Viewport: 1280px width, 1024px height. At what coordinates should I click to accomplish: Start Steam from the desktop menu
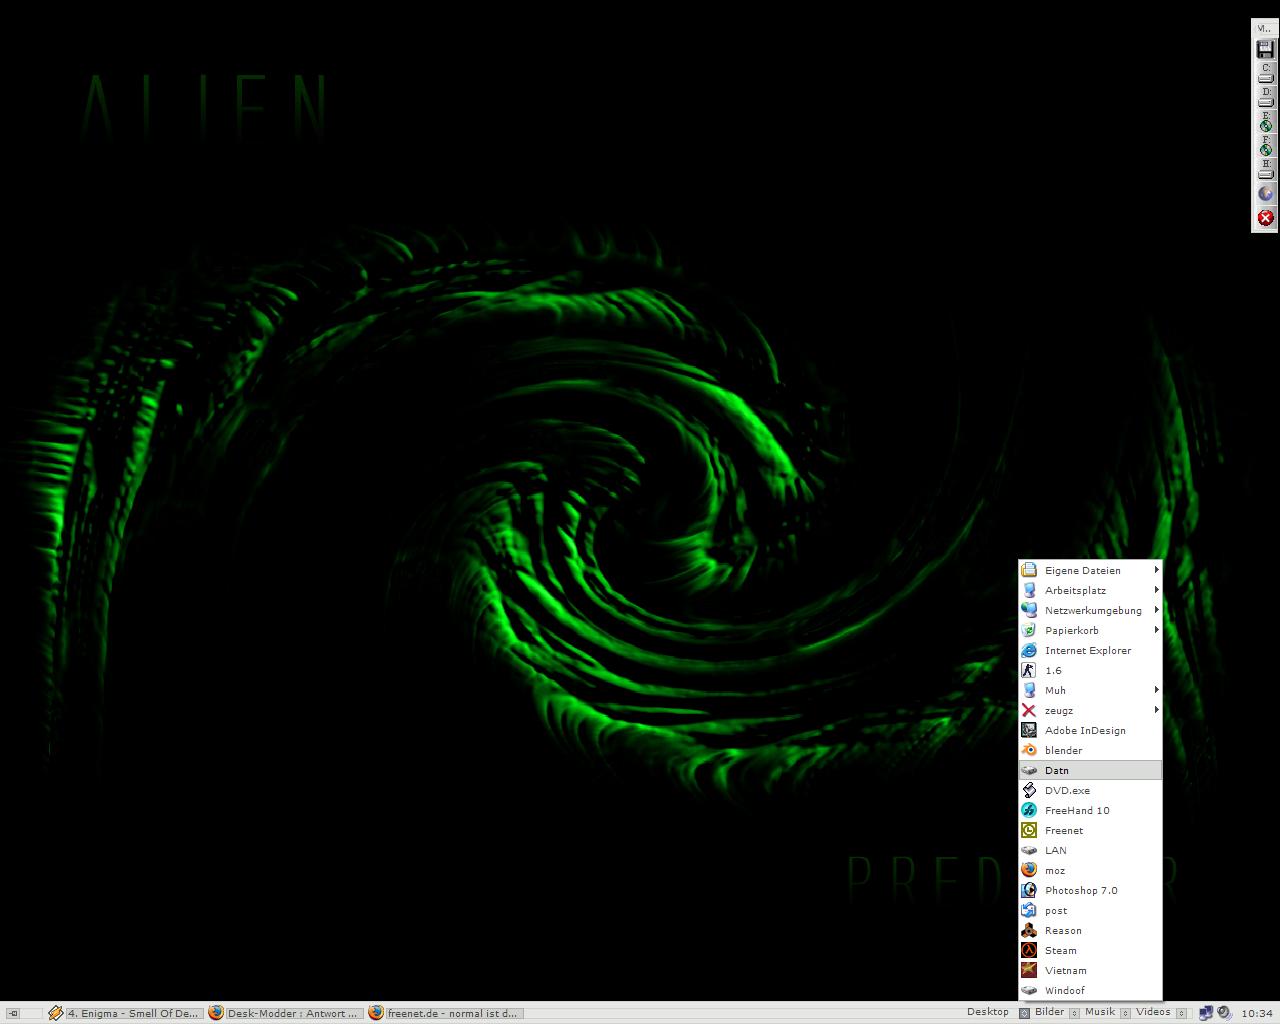pos(1060,950)
